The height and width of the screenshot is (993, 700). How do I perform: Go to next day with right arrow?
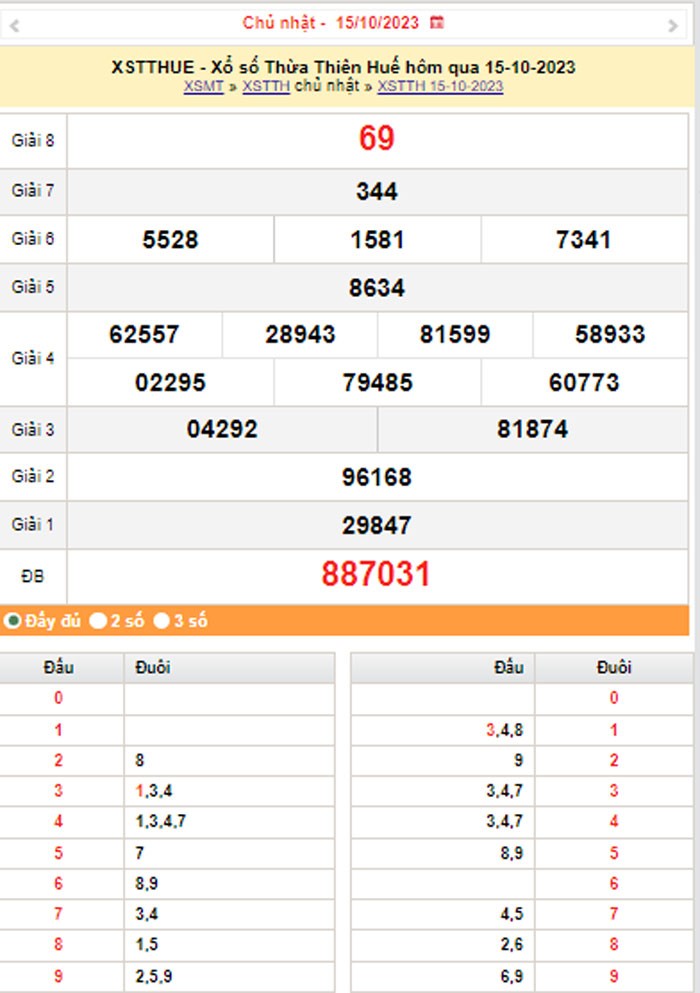pyautogui.click(x=673, y=25)
